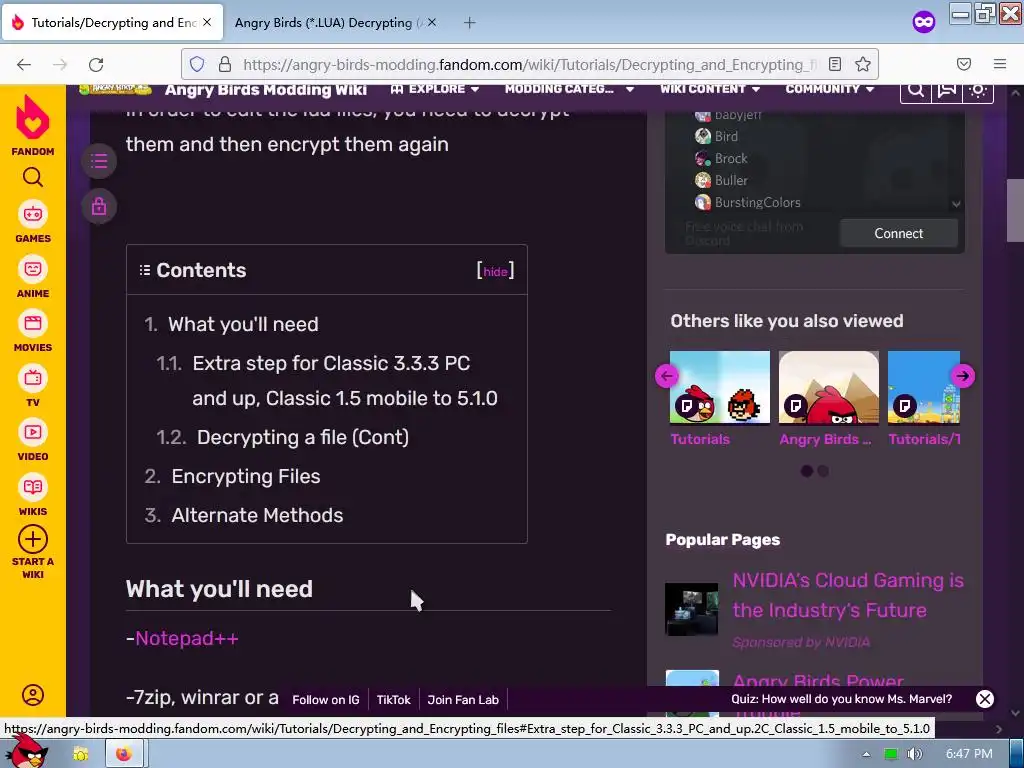Bookmark this page with star icon
Image resolution: width=1024 pixels, height=768 pixels.
[x=863, y=64]
